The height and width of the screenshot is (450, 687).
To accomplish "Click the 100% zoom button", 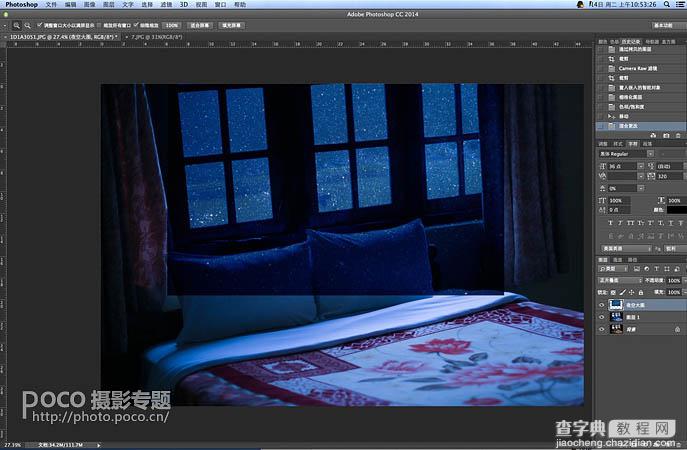I will tap(172, 25).
